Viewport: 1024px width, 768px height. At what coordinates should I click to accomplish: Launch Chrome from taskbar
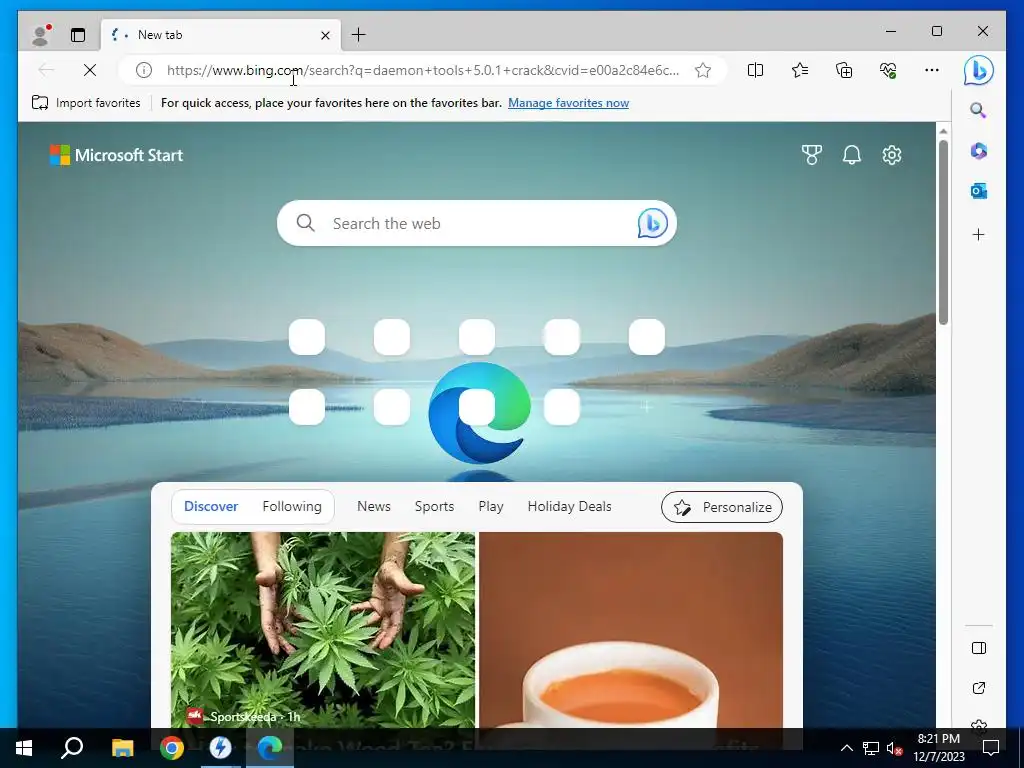click(x=172, y=748)
